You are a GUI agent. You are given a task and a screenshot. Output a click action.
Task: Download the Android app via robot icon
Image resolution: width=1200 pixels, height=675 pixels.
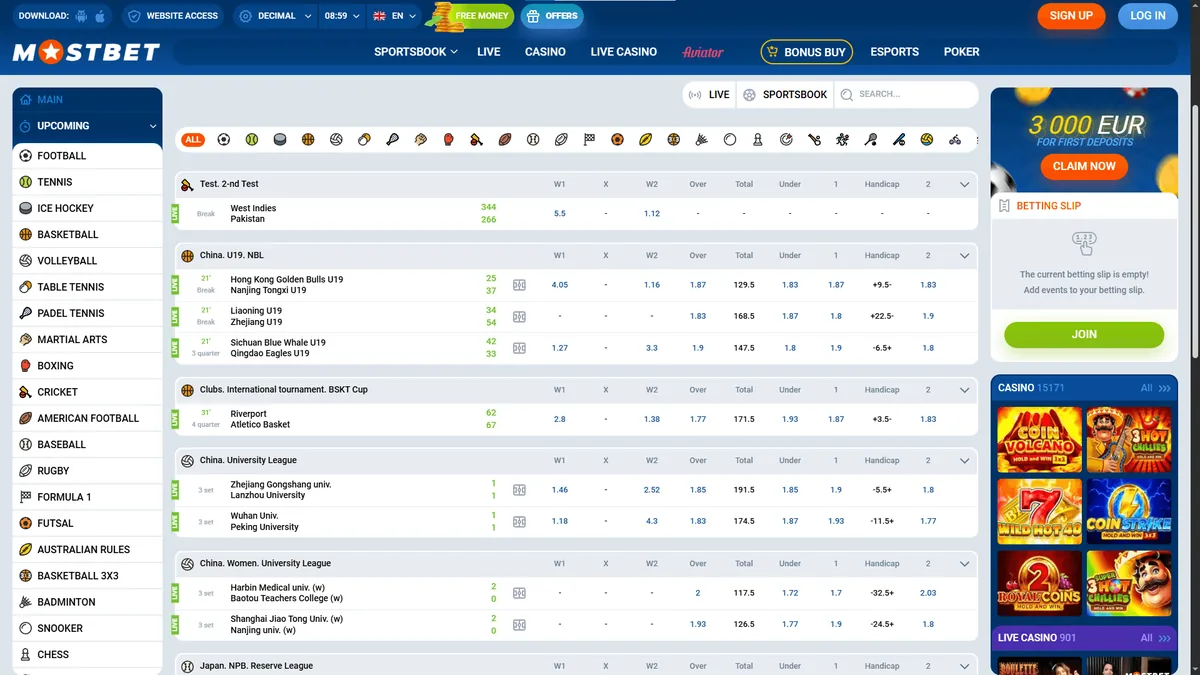[81, 16]
